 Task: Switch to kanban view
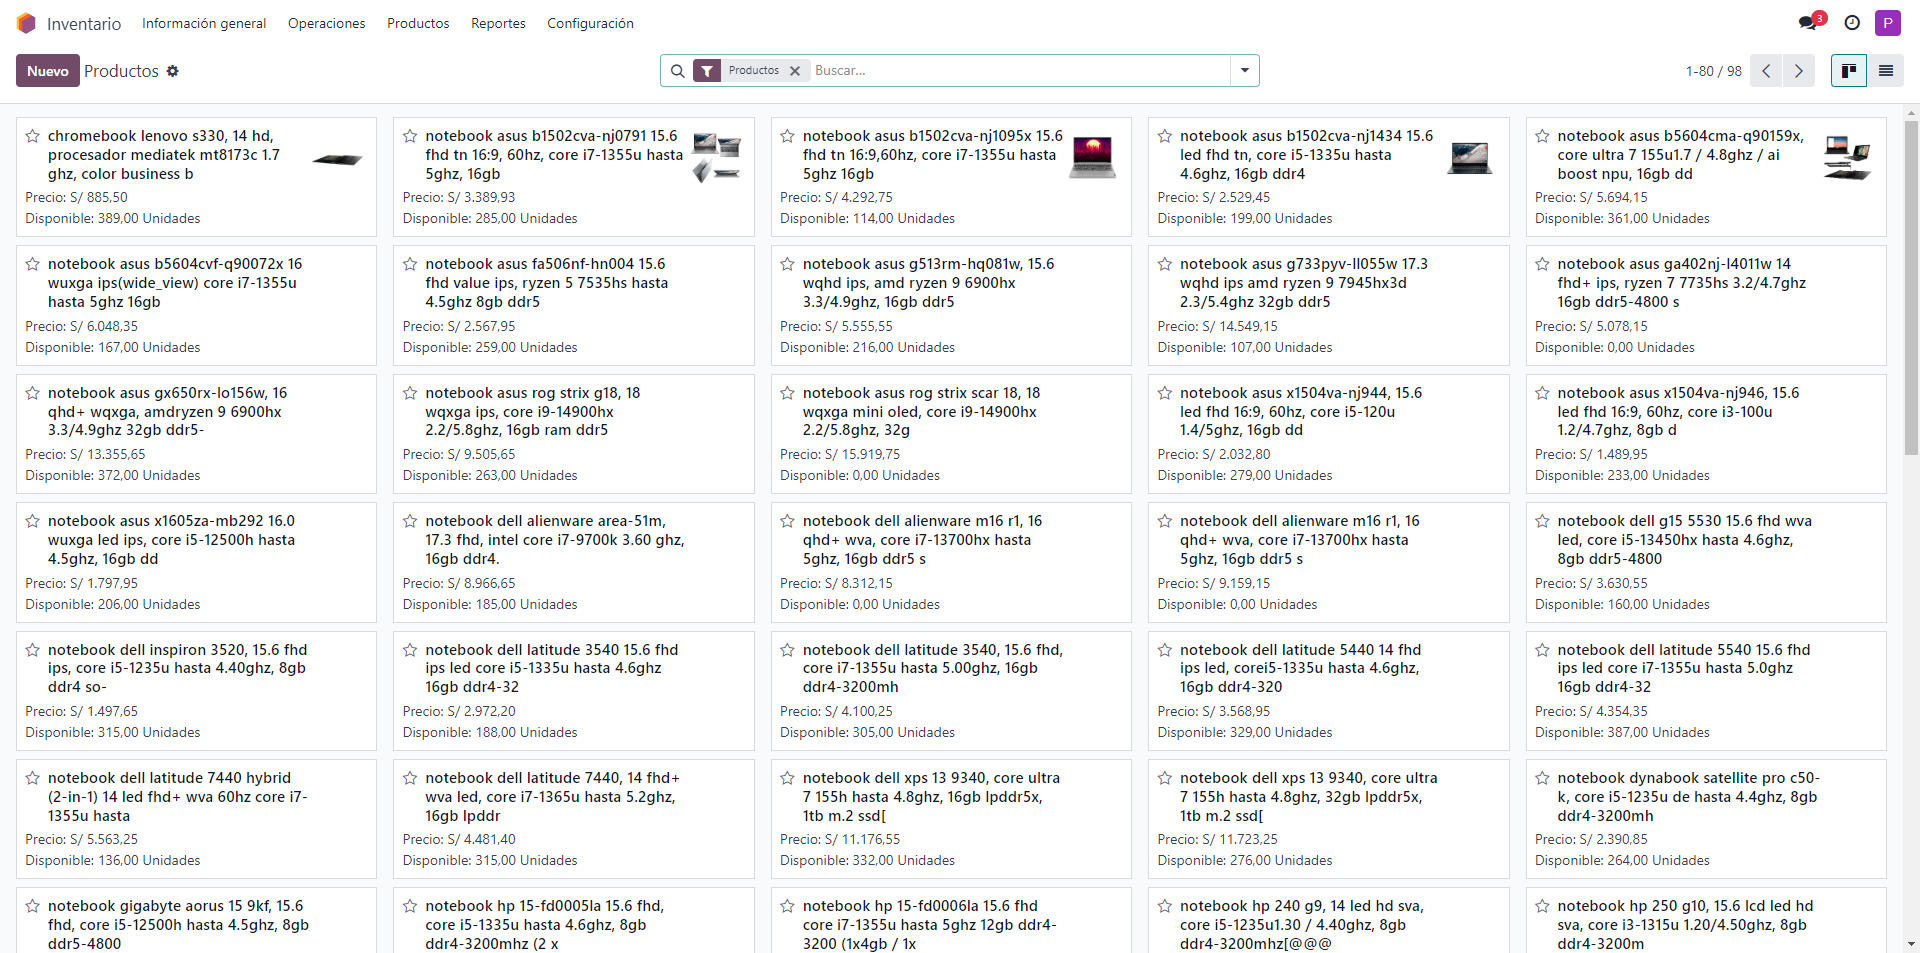(1848, 71)
